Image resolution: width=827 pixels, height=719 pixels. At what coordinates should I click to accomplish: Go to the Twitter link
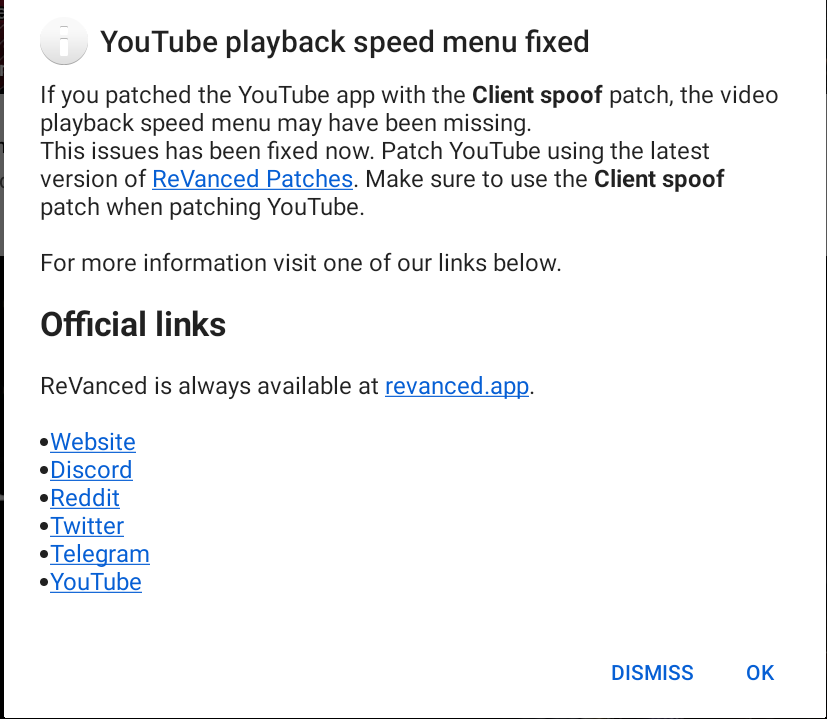[x=87, y=526]
